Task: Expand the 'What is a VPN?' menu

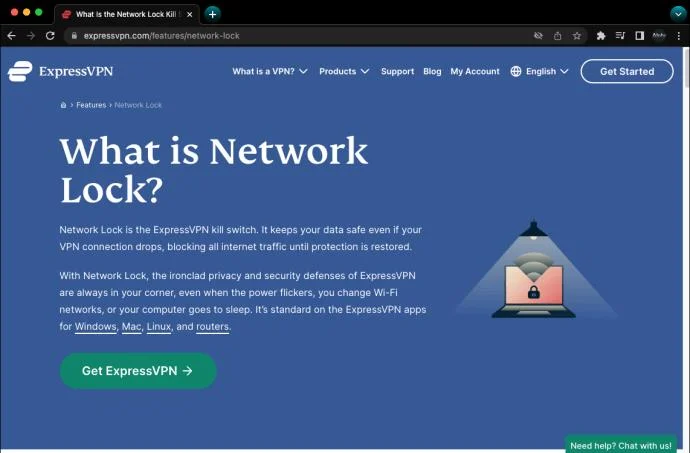Action: tap(270, 71)
